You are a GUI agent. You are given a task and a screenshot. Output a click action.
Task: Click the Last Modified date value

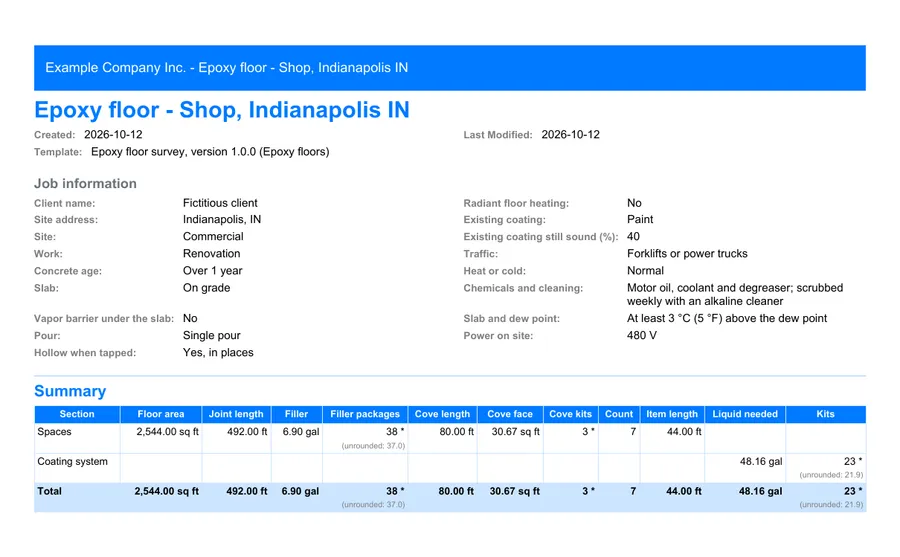click(x=571, y=134)
